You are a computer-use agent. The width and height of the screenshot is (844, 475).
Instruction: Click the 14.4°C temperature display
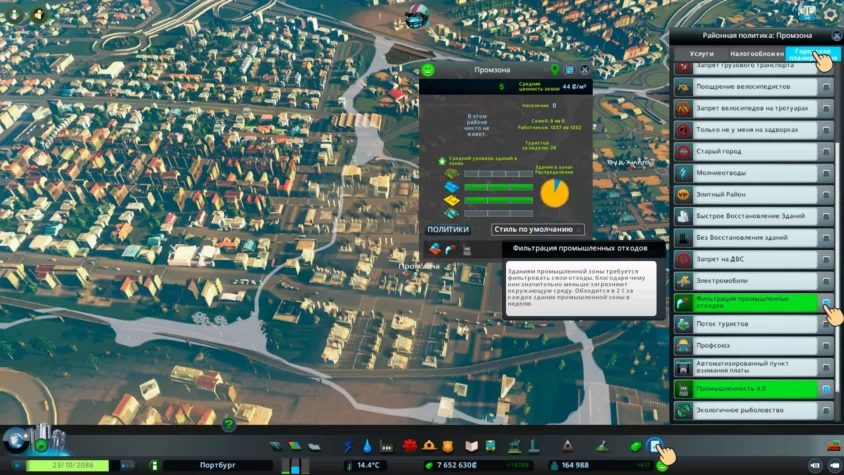point(368,465)
